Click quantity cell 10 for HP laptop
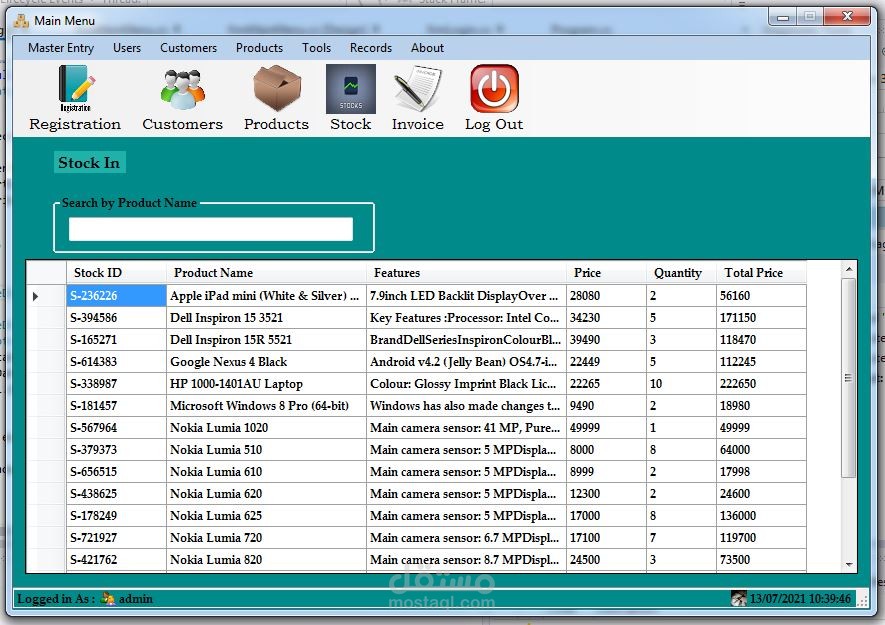 [681, 384]
